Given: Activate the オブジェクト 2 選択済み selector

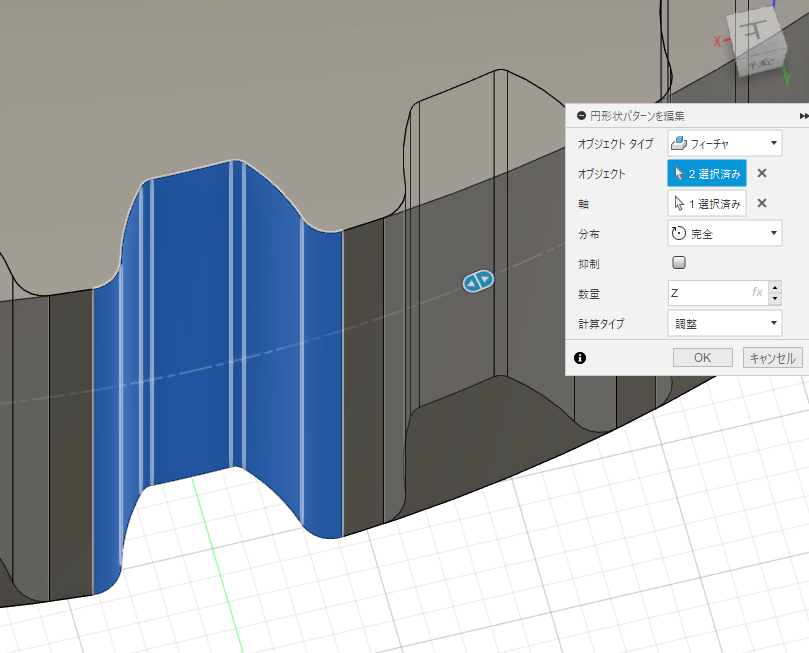Looking at the screenshot, I should pos(707,174).
